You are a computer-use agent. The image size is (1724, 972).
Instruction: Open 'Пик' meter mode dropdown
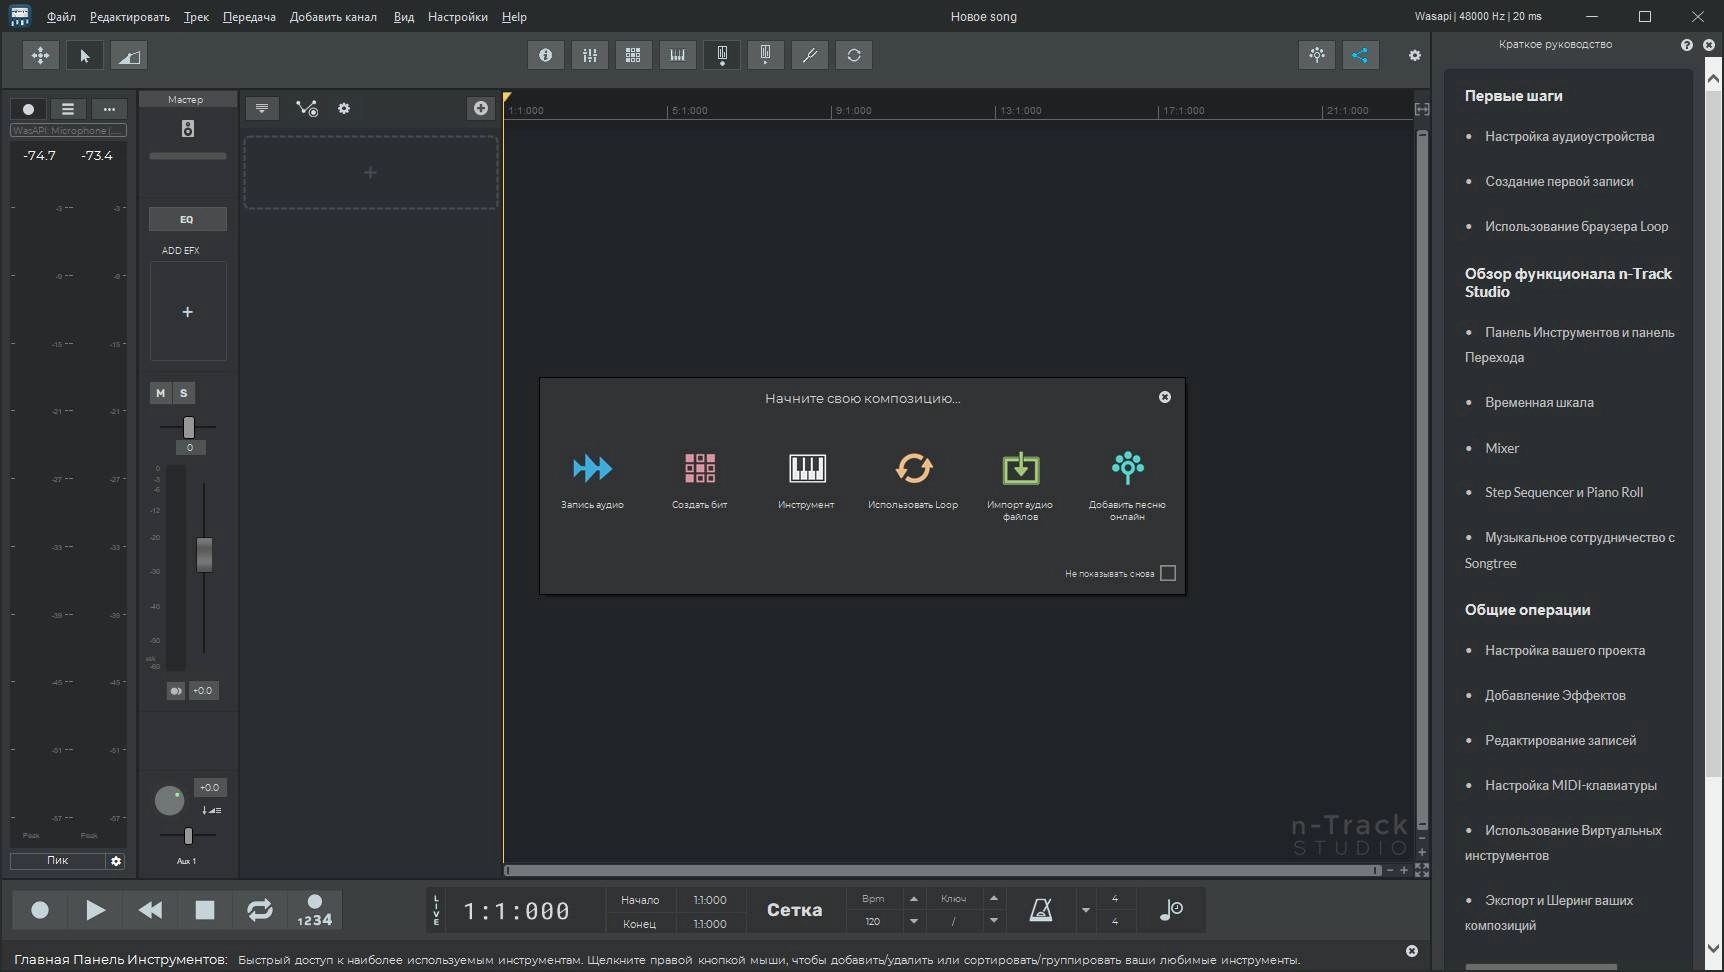click(x=58, y=861)
